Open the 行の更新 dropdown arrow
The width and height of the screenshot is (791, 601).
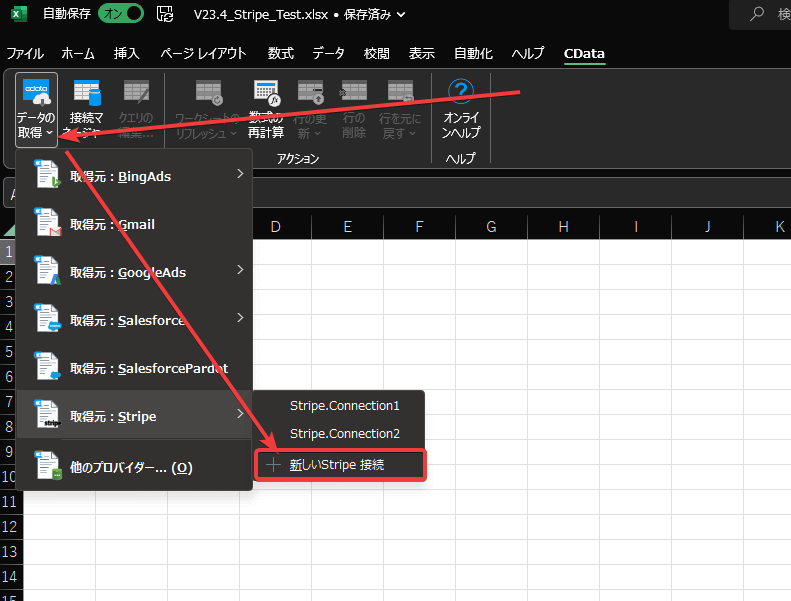[317, 134]
